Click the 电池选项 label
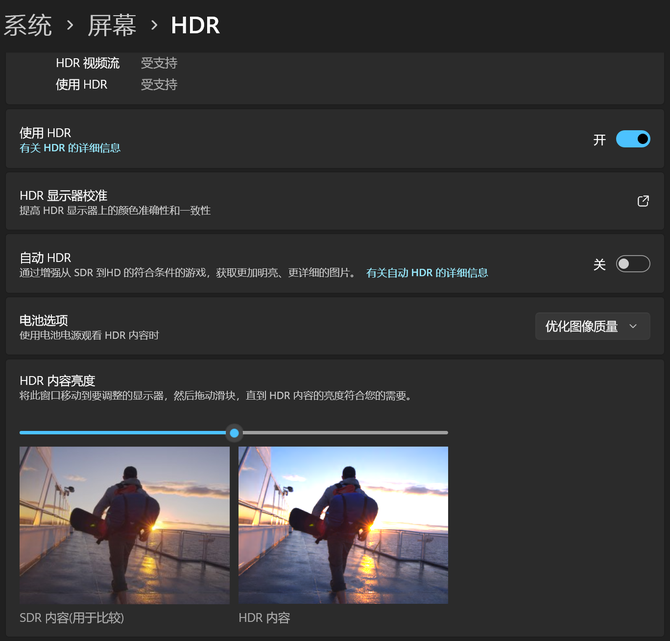This screenshot has width=670, height=641. pyautogui.click(x=44, y=320)
